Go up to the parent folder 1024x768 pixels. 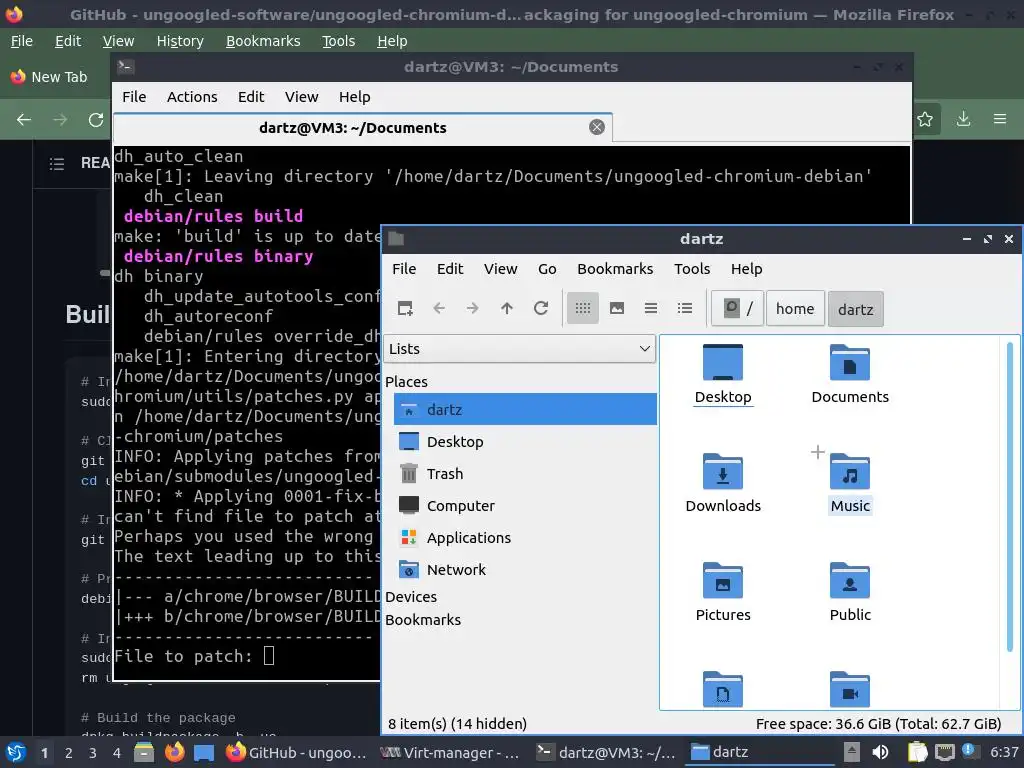tap(507, 308)
